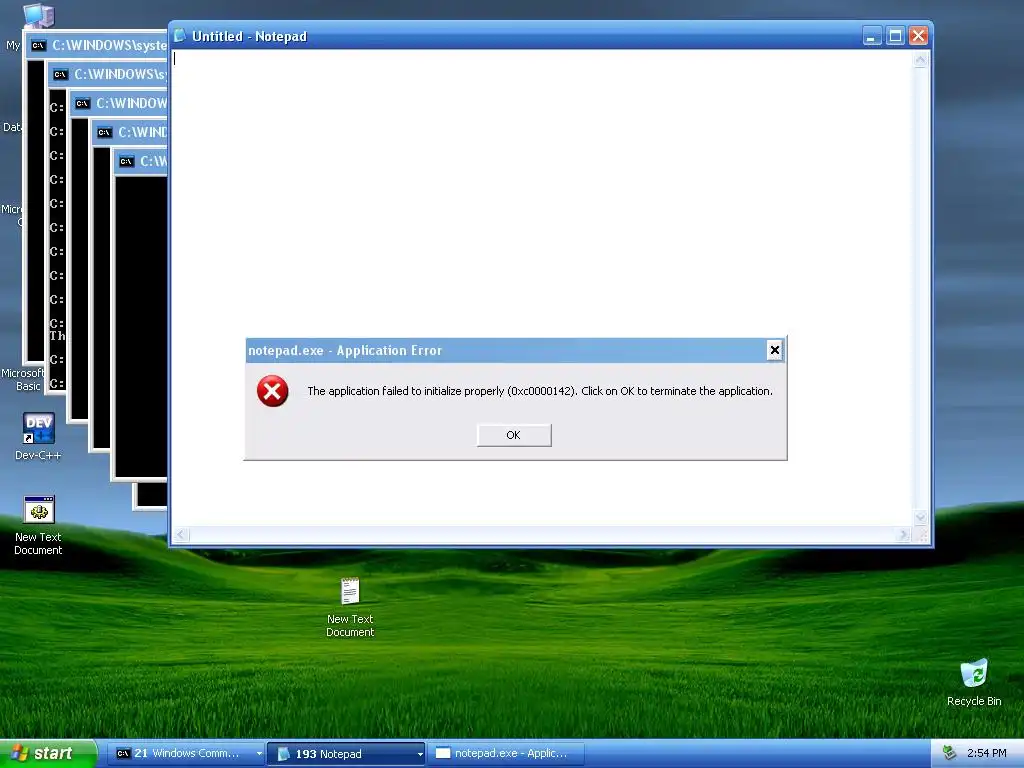Select the New Text Document notepad-page icon

pos(350,591)
